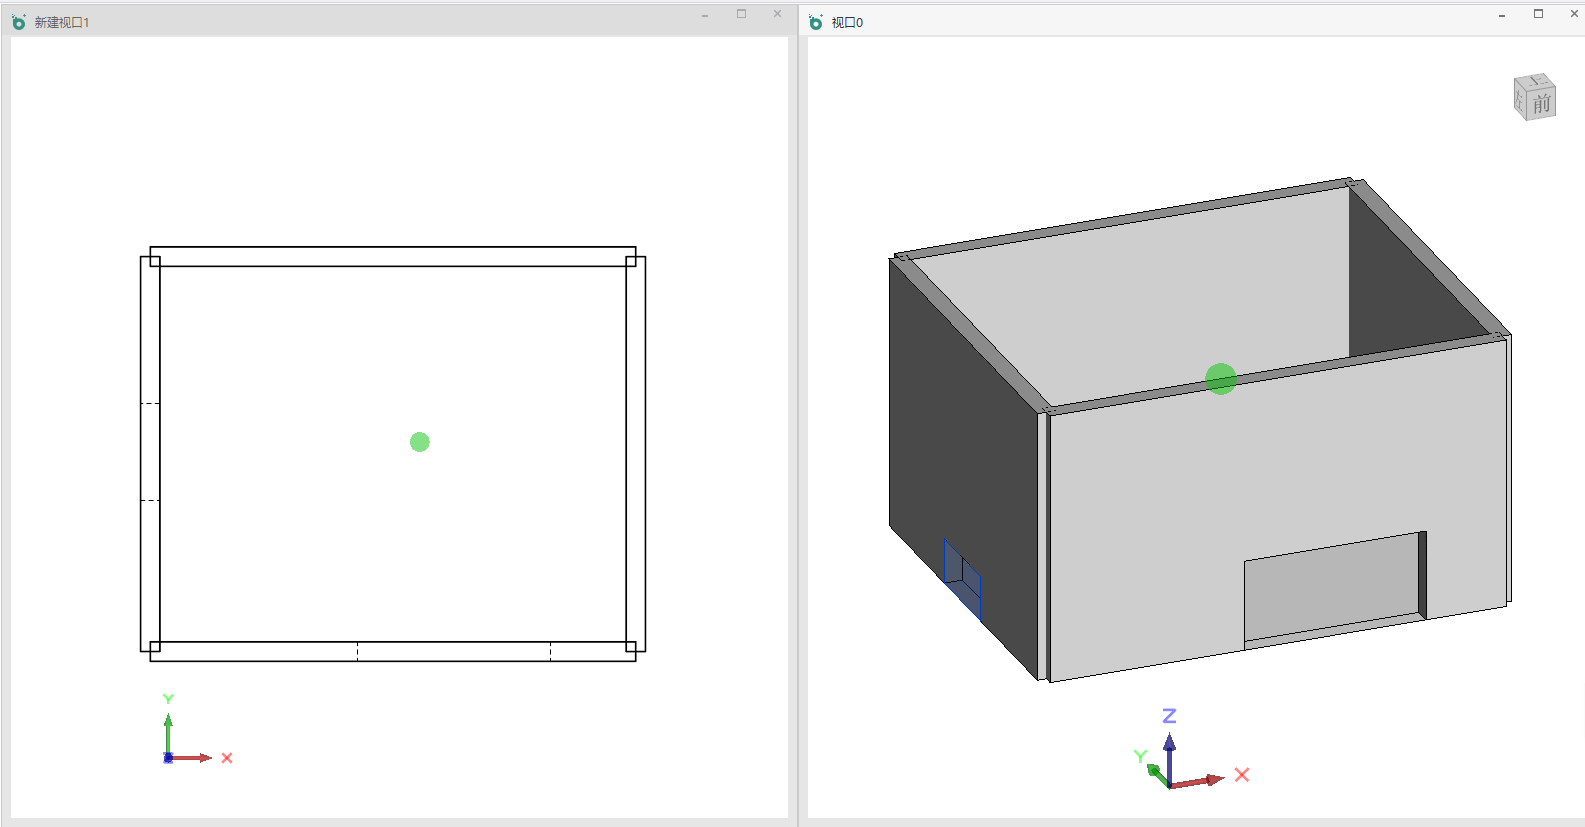The image size is (1585, 827).
Task: Minimize the 视口0 viewport window
Action: pos(1502,14)
